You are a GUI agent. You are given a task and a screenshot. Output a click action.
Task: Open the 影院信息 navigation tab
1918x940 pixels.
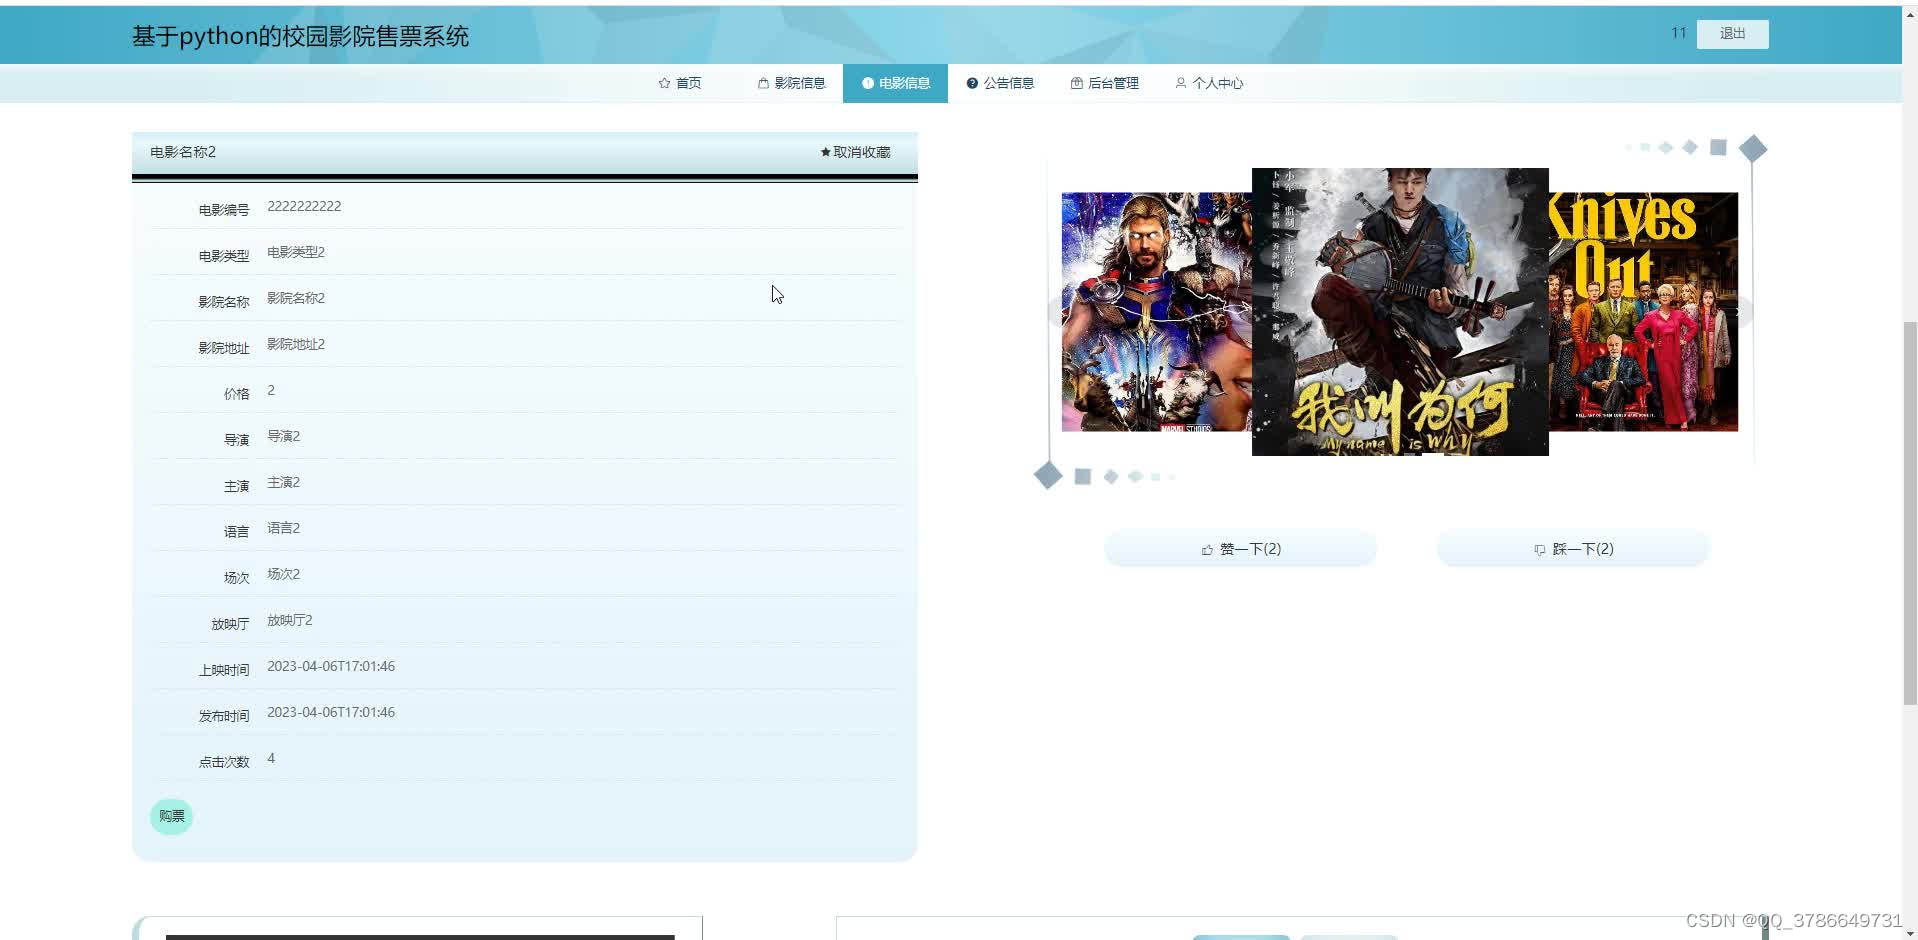pos(792,83)
